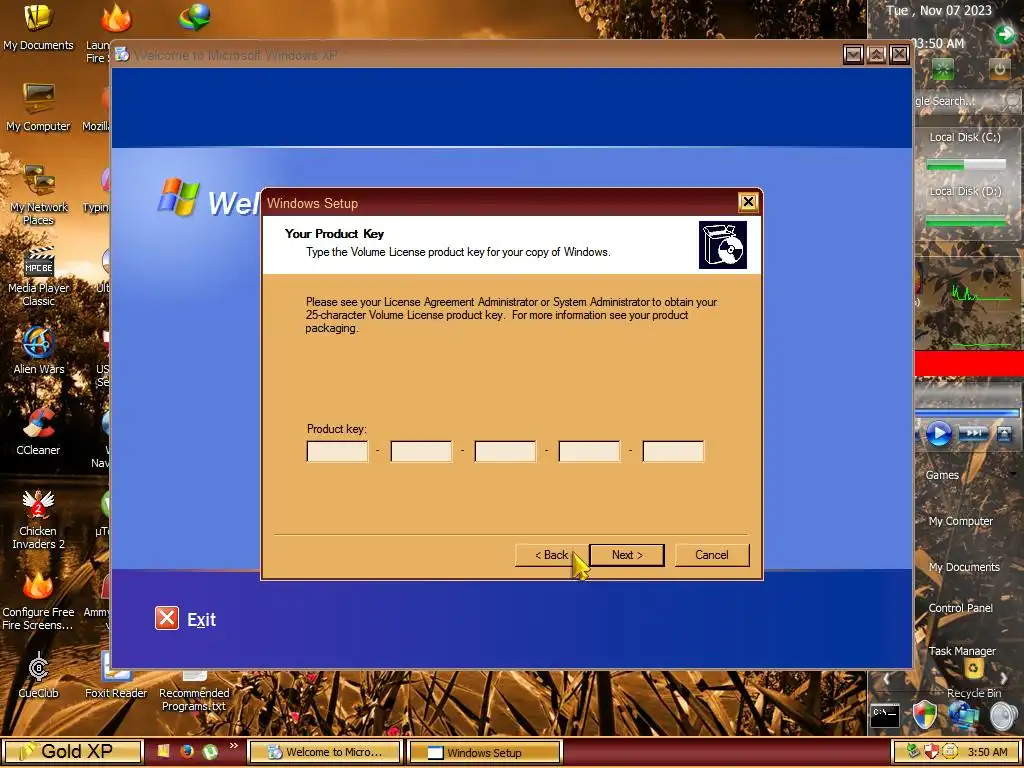The image size is (1024, 768).
Task: Click the fifth product key field
Action: coord(673,451)
